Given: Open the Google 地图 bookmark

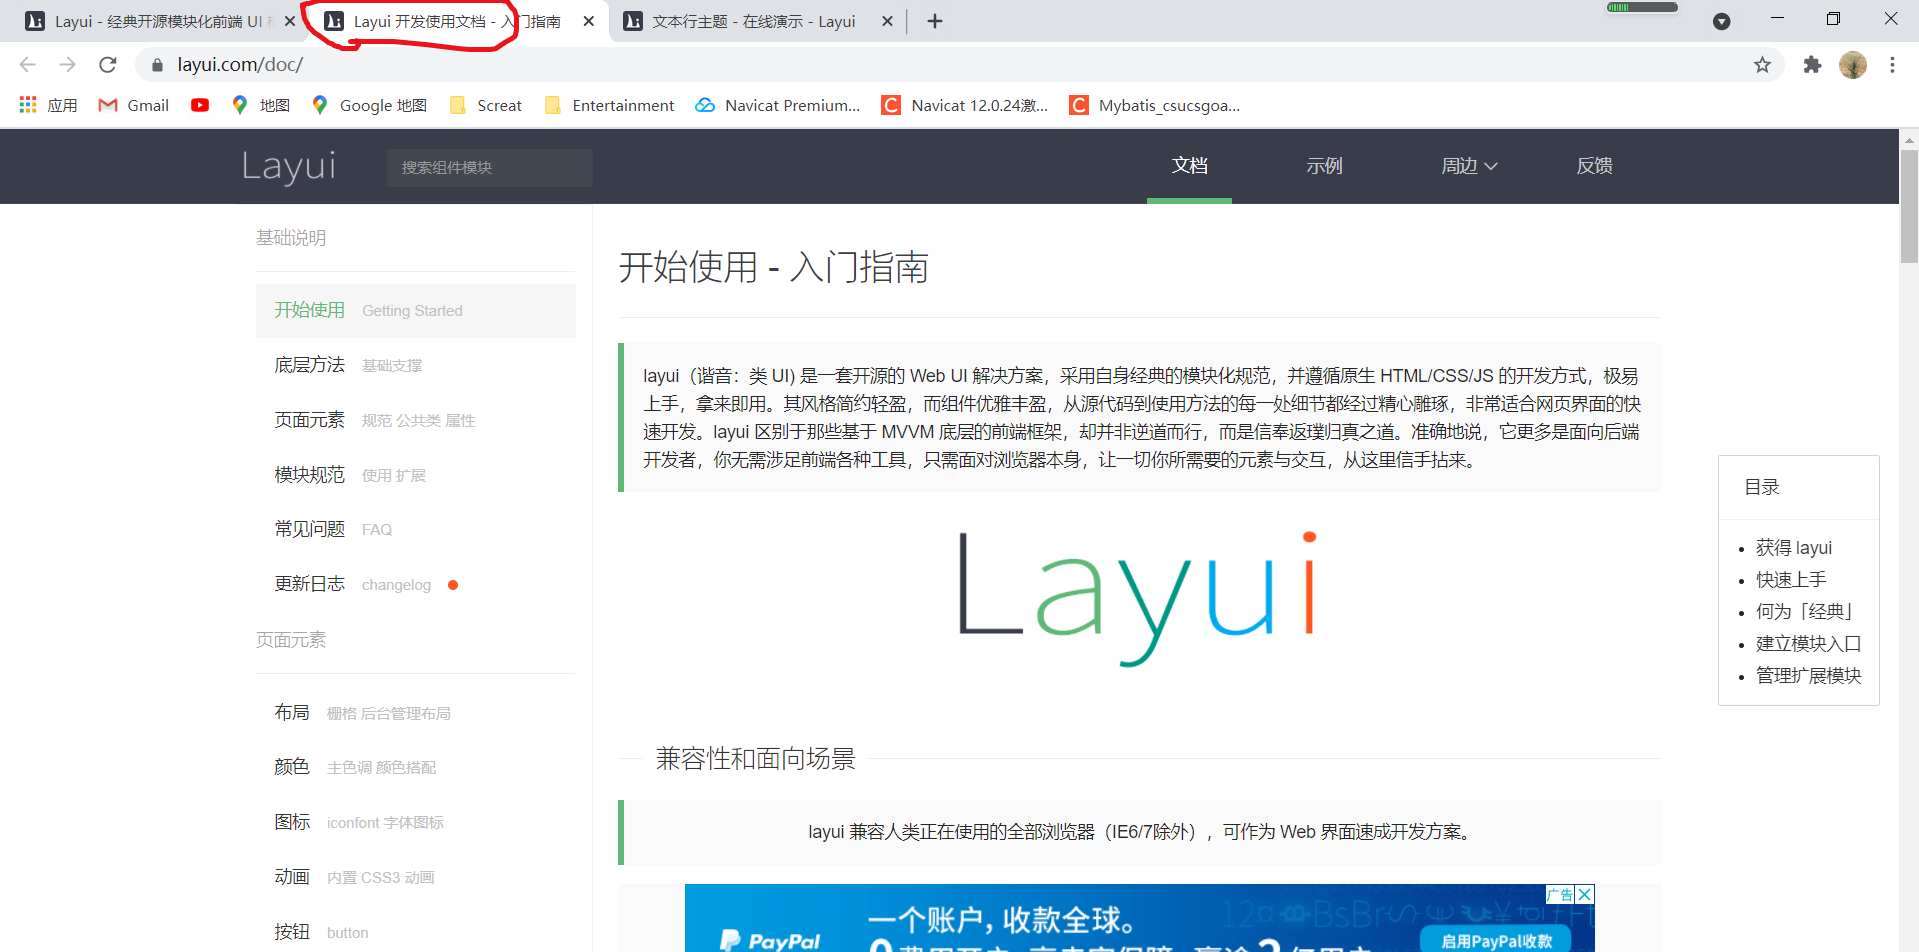Looking at the screenshot, I should [x=367, y=105].
